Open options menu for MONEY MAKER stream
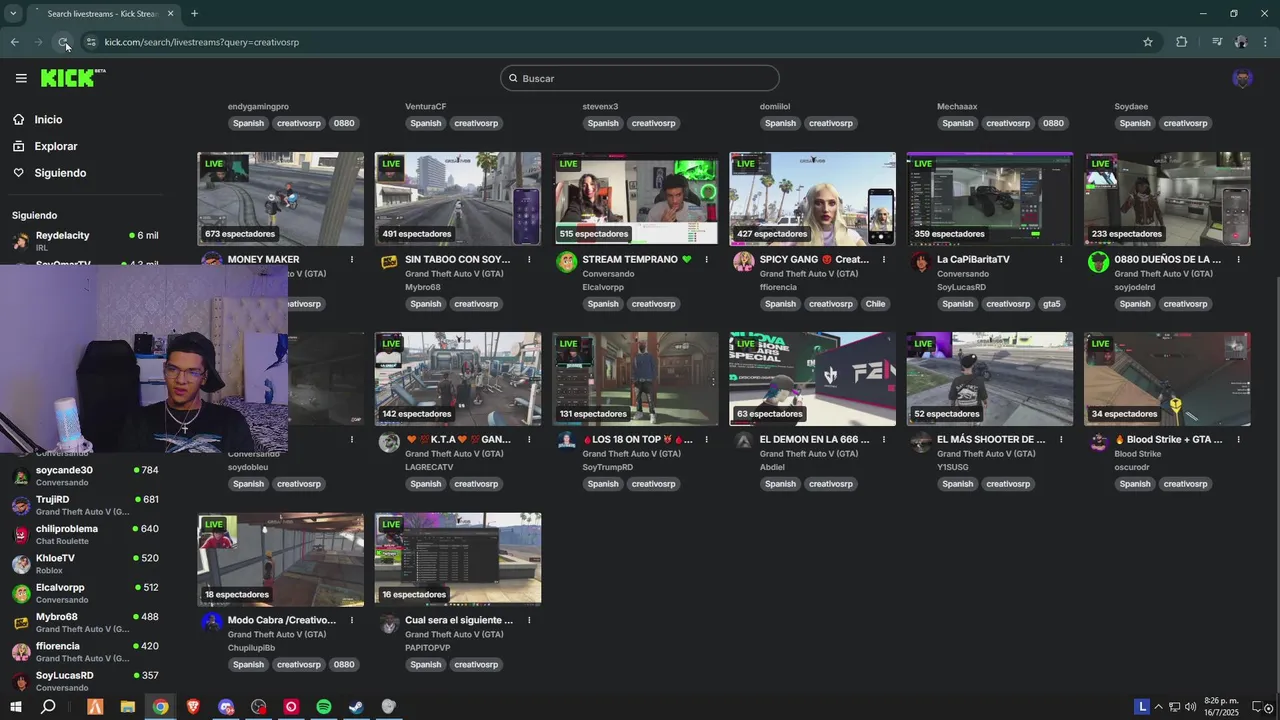The height and width of the screenshot is (720, 1280). [351, 260]
